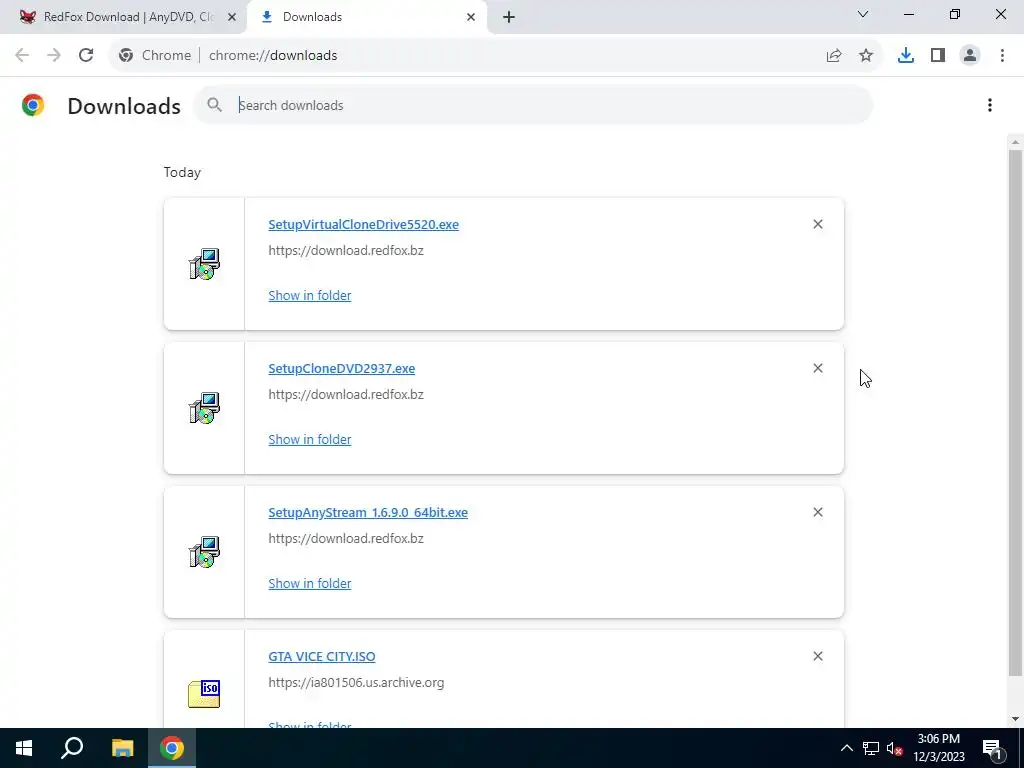
Task: Click the SetupCloneDVD installer file icon
Action: tap(204, 408)
